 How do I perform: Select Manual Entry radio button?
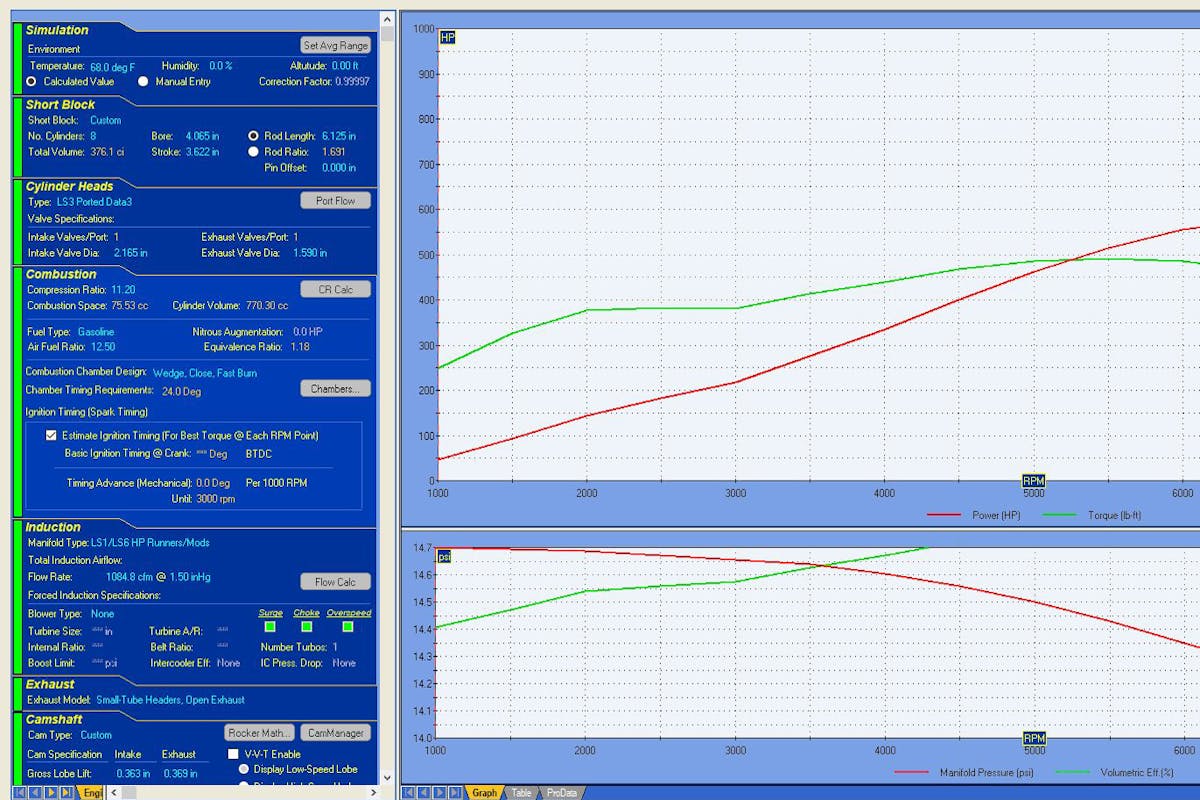pos(143,82)
